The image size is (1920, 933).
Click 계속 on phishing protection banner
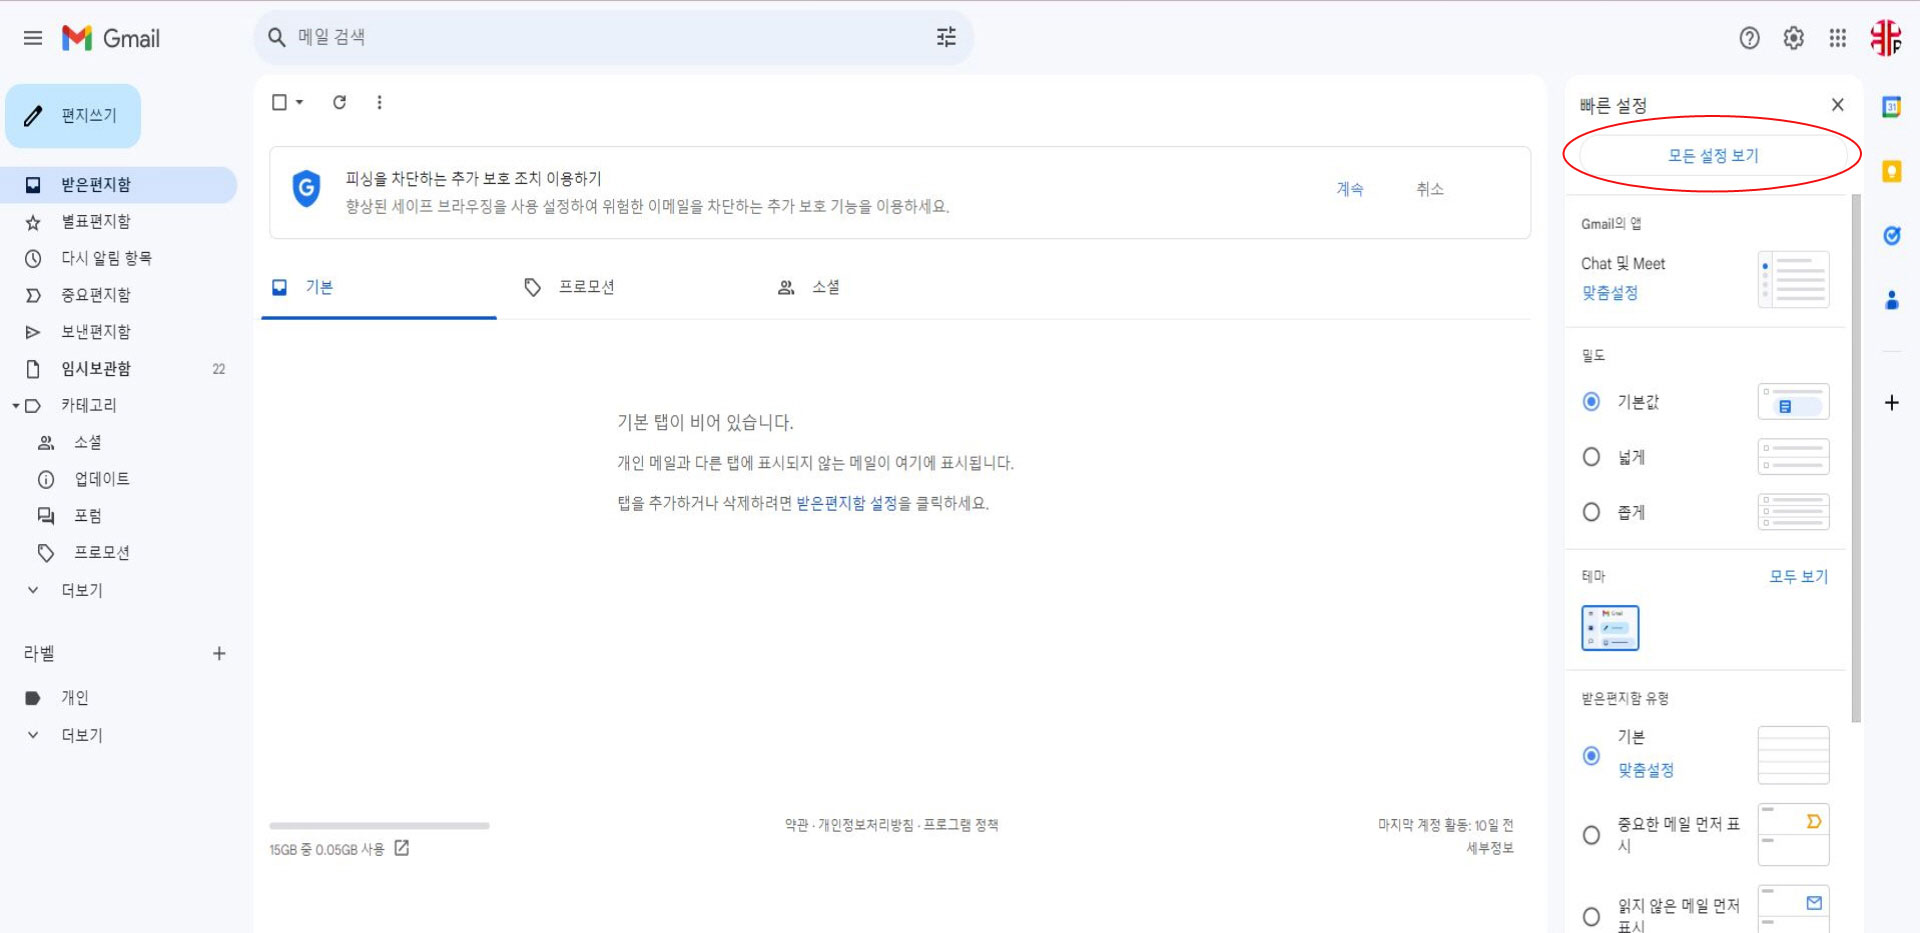(x=1350, y=189)
